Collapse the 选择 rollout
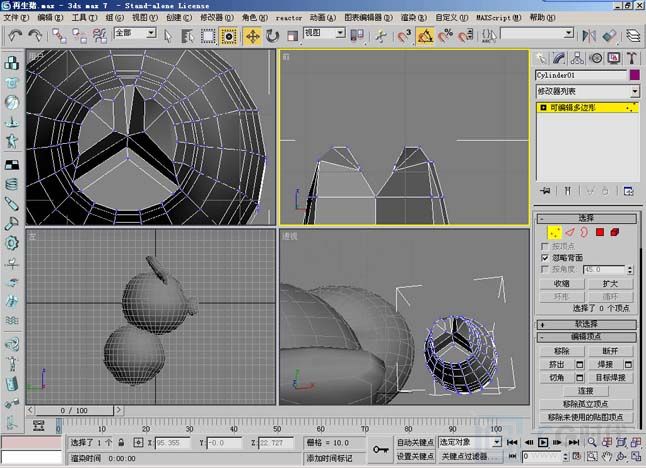Screen dimensions: 646x468 click(x=586, y=218)
